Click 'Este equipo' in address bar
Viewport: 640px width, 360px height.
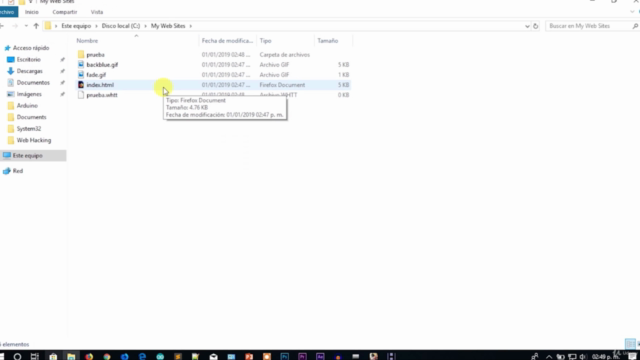(x=76, y=26)
